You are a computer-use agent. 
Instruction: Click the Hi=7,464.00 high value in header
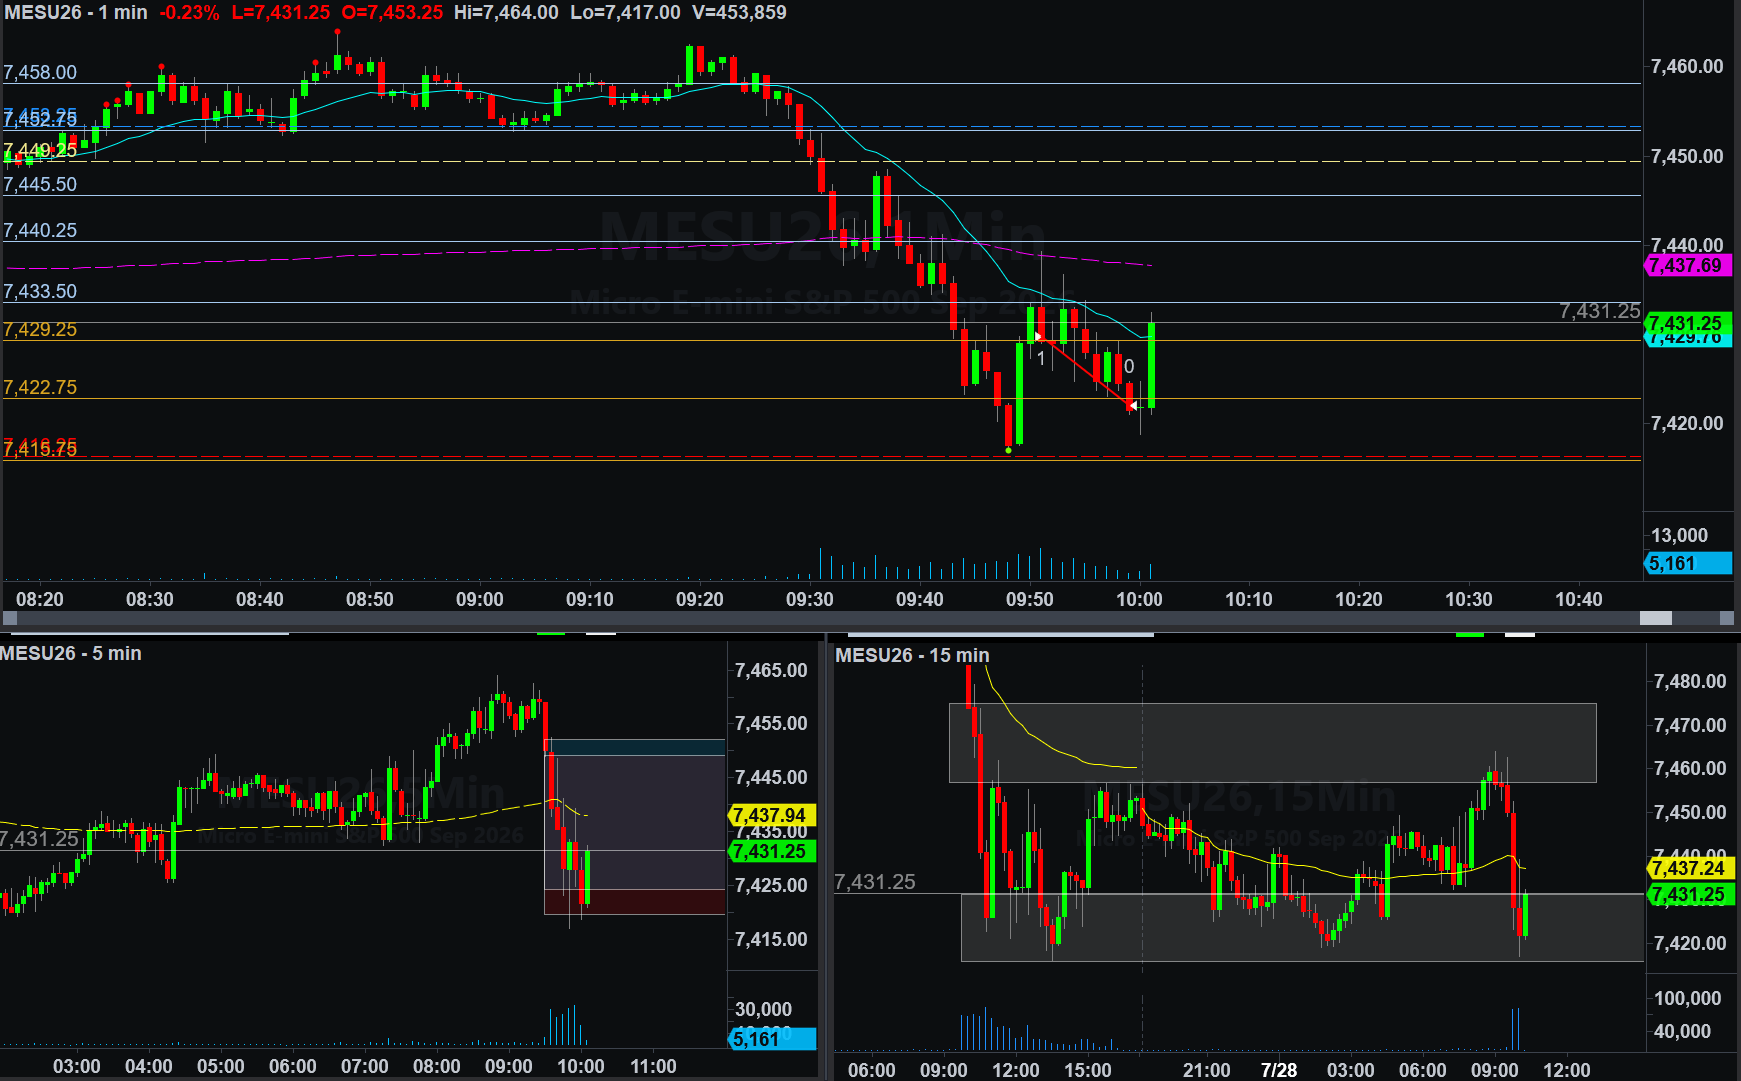506,12
